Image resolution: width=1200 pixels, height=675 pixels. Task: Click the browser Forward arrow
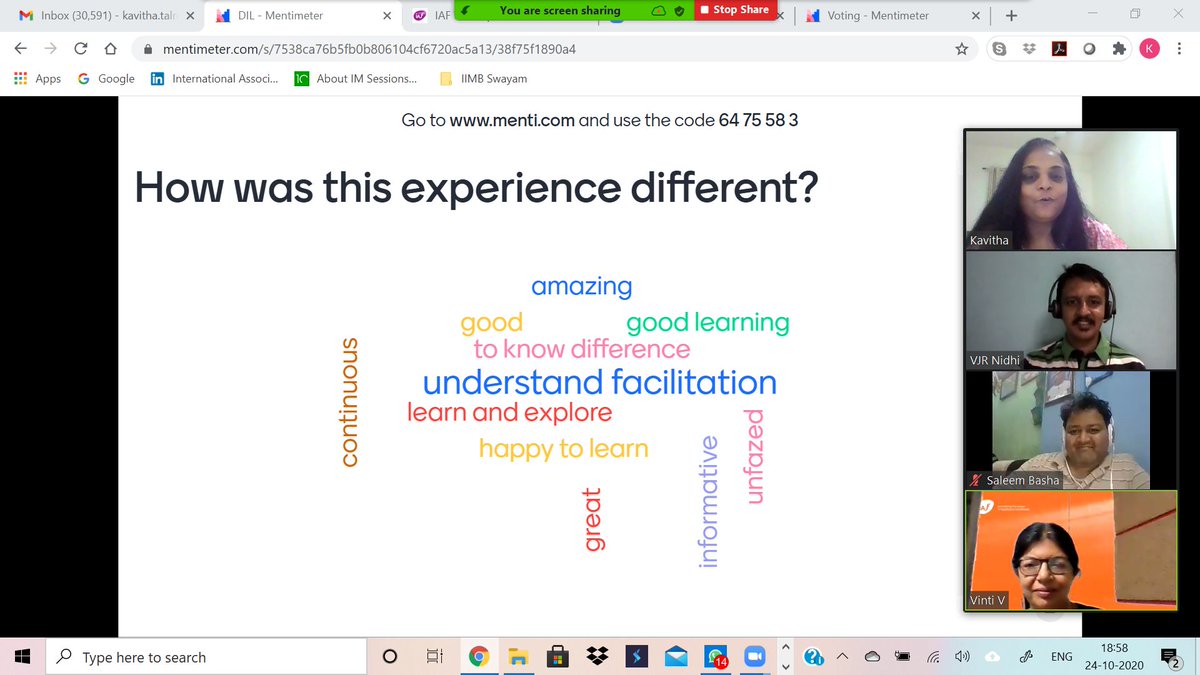pos(50,49)
